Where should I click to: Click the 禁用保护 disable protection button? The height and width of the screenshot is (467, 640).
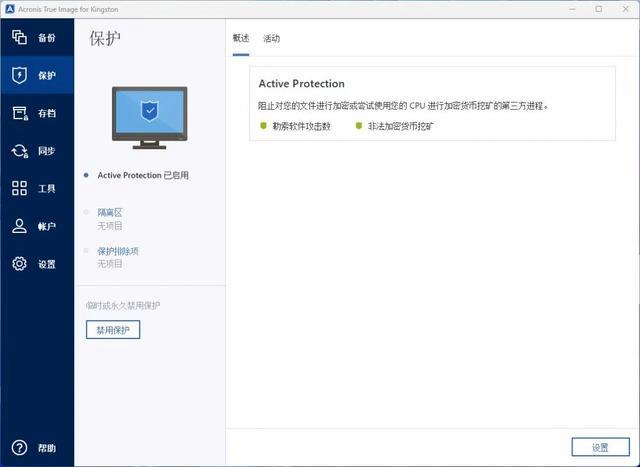[x=113, y=330]
